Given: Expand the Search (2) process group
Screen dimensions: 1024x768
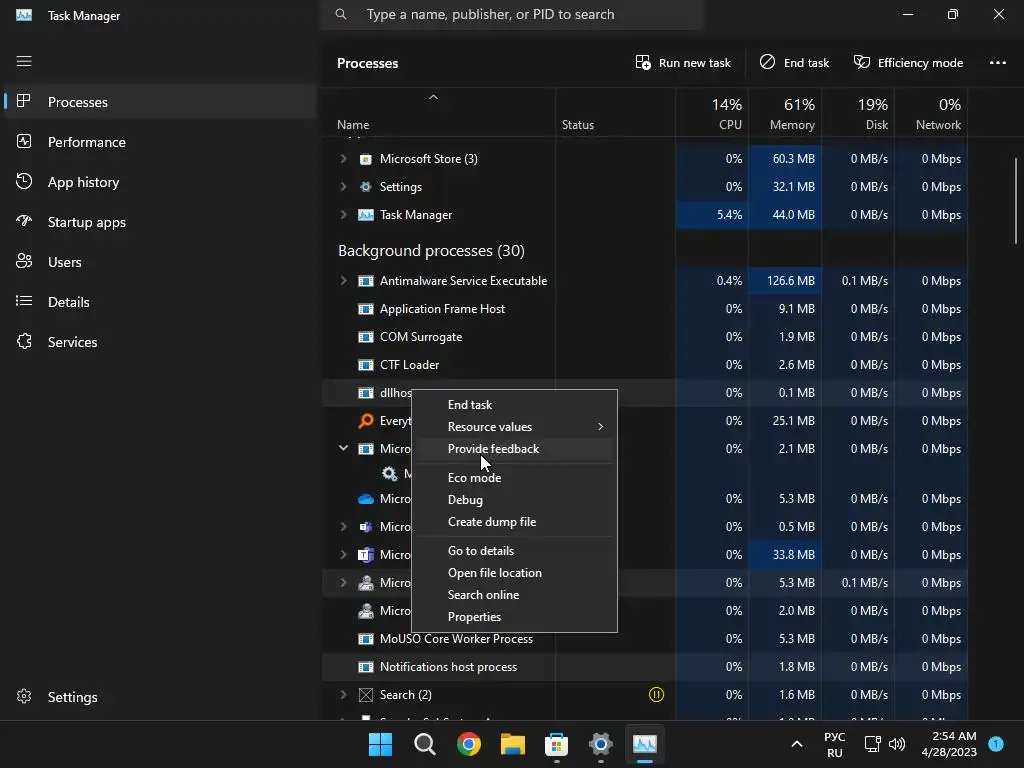Looking at the screenshot, I should click(x=344, y=695).
